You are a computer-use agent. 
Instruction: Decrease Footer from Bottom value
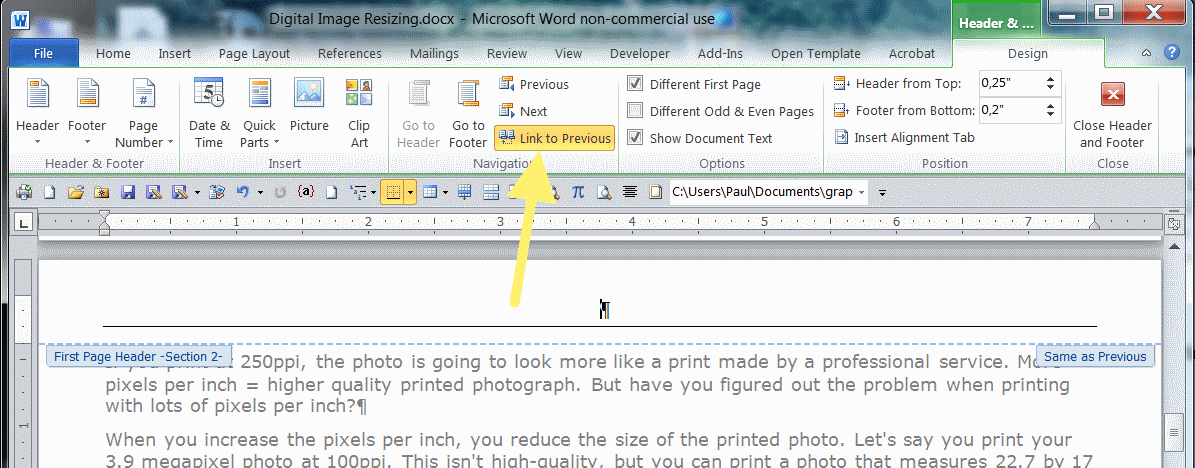point(1051,115)
